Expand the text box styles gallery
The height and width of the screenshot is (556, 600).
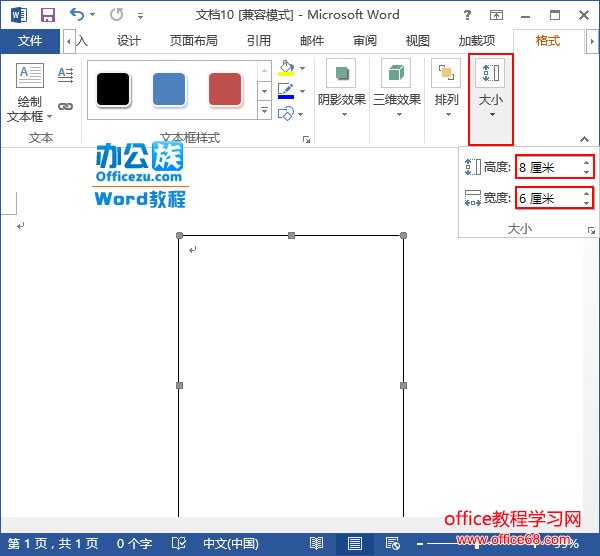[264, 111]
